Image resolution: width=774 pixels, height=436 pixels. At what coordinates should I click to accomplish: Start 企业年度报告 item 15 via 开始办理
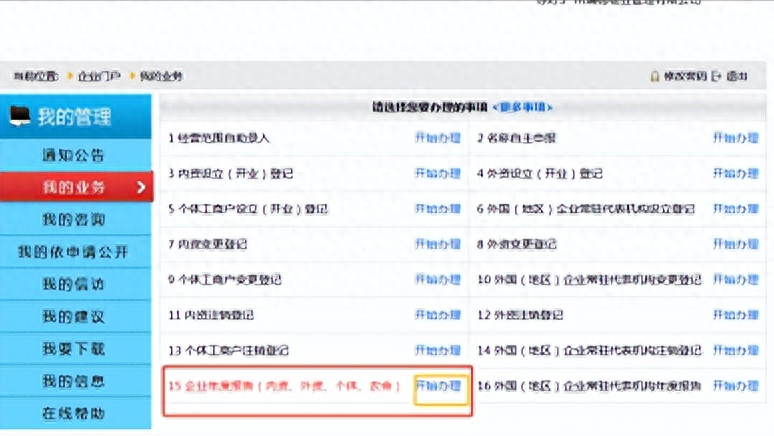(438, 386)
